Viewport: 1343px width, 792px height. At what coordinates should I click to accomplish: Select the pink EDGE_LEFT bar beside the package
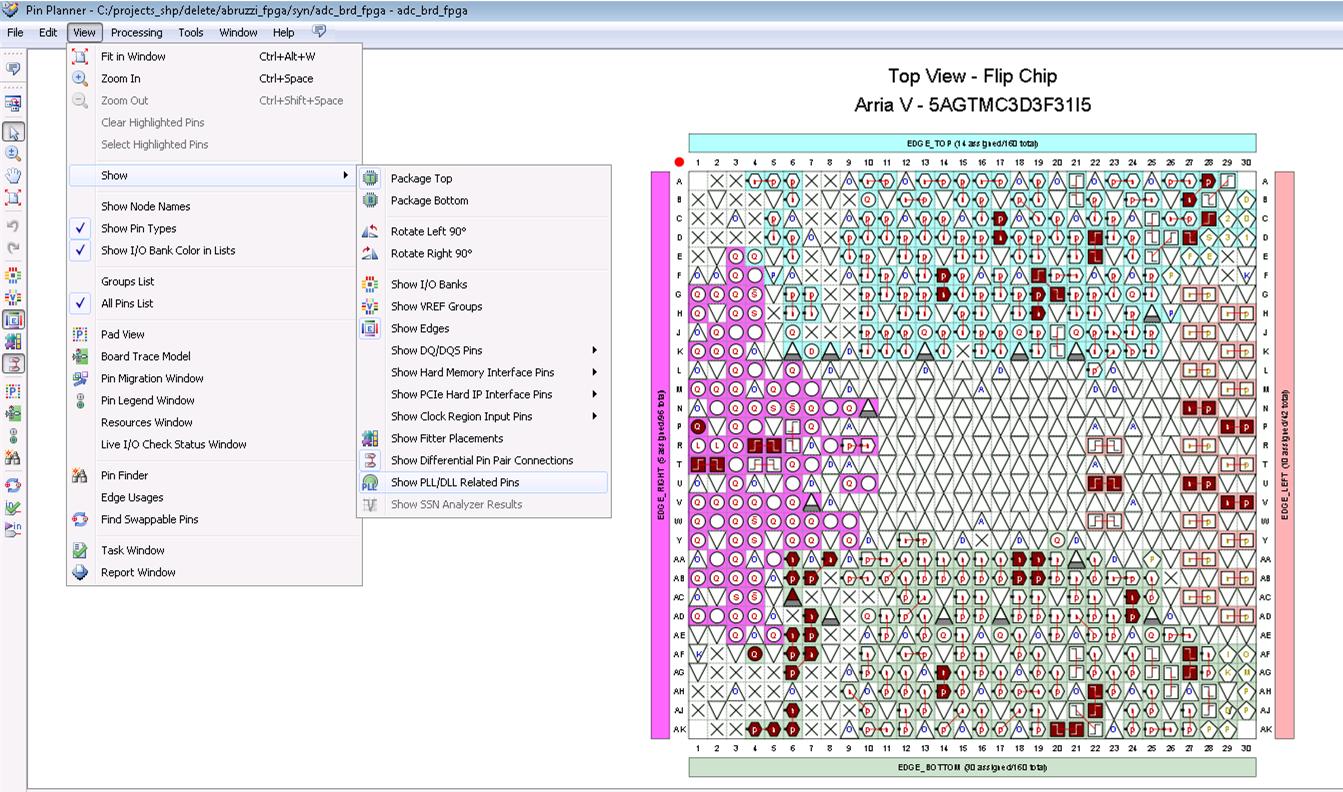point(1284,455)
